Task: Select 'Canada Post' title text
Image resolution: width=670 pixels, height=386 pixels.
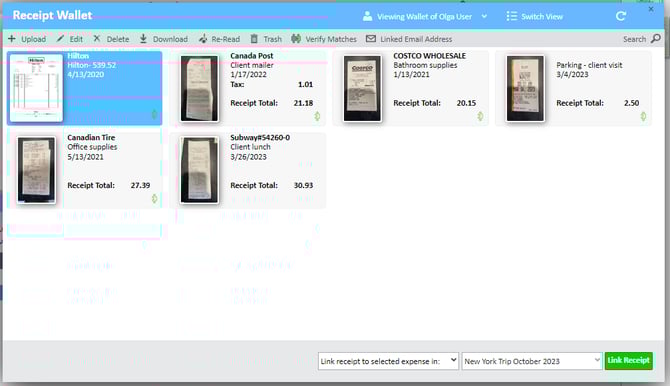Action: (x=252, y=56)
